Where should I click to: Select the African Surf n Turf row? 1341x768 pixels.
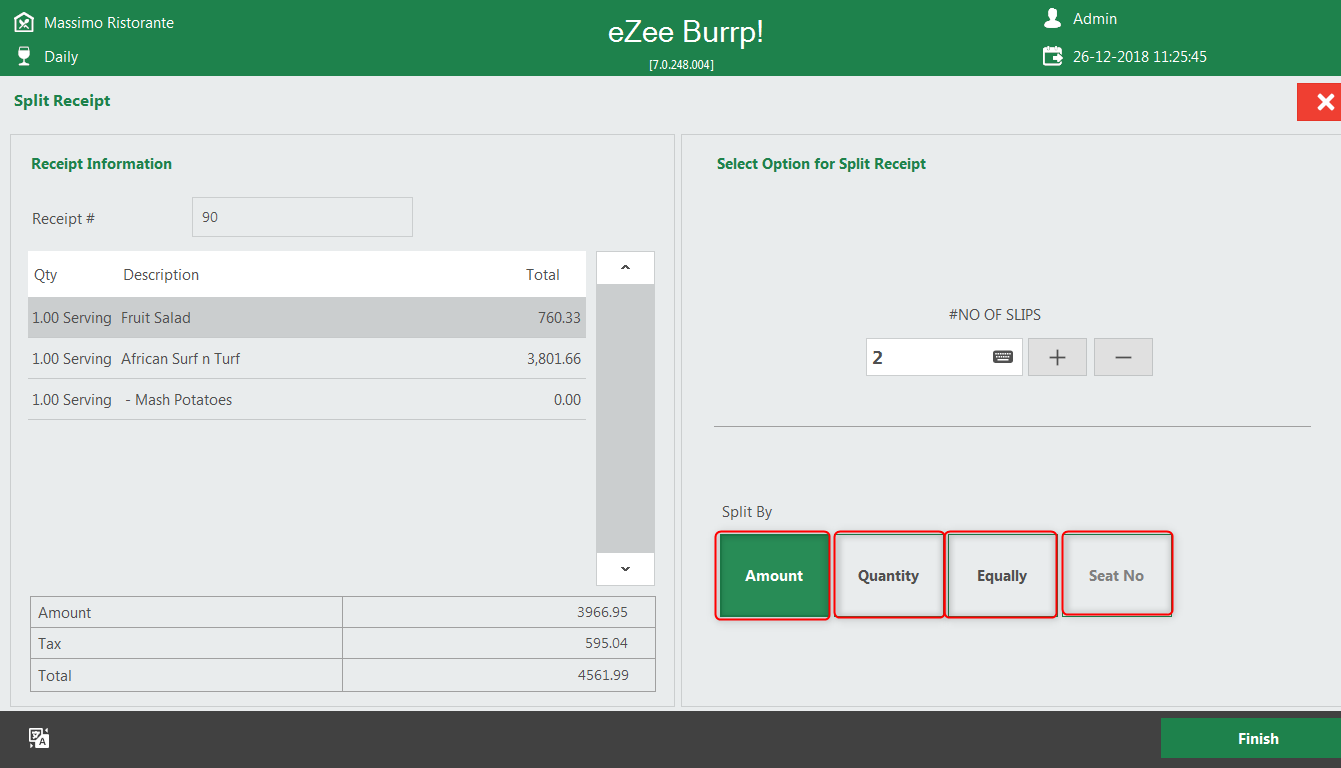(307, 358)
